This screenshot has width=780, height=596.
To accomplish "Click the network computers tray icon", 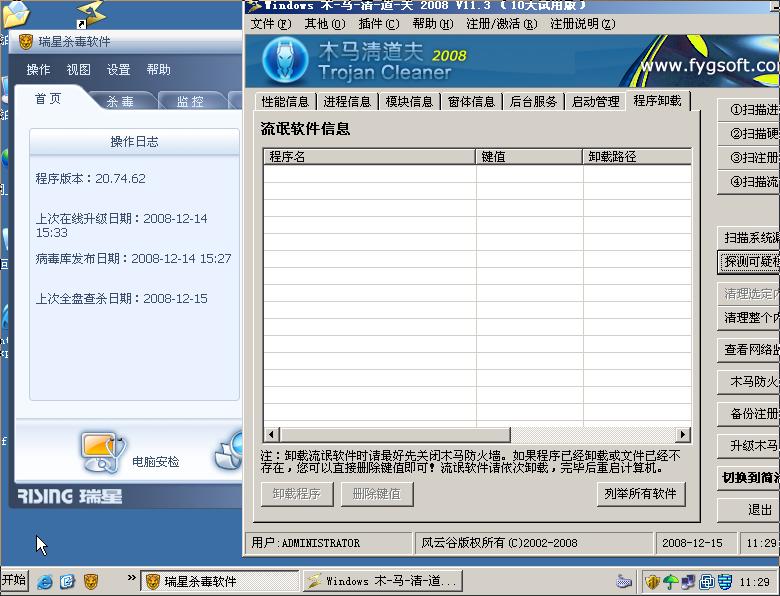I will pos(688,581).
